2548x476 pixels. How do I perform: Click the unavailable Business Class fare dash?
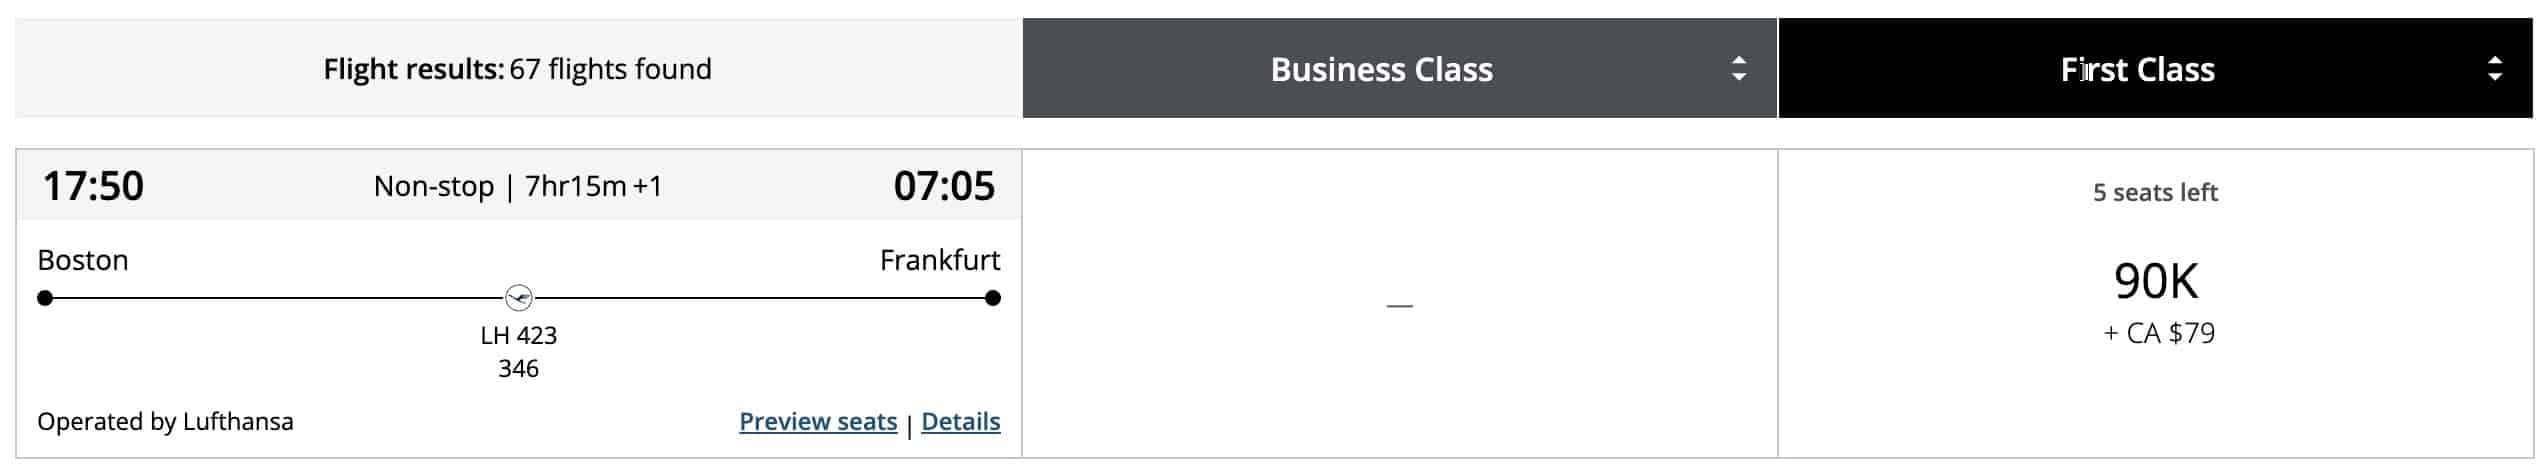pos(1399,305)
